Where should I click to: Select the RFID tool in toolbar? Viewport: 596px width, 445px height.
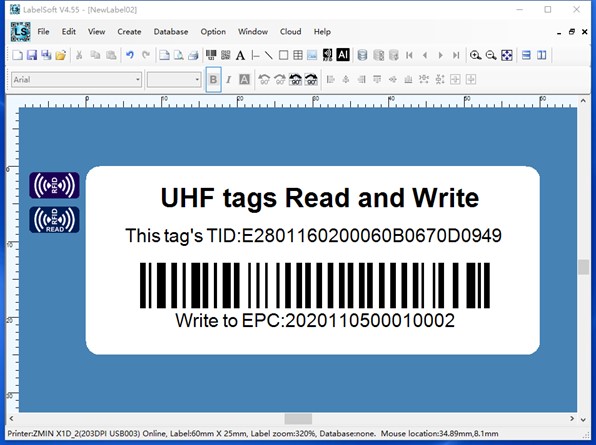tap(327, 55)
